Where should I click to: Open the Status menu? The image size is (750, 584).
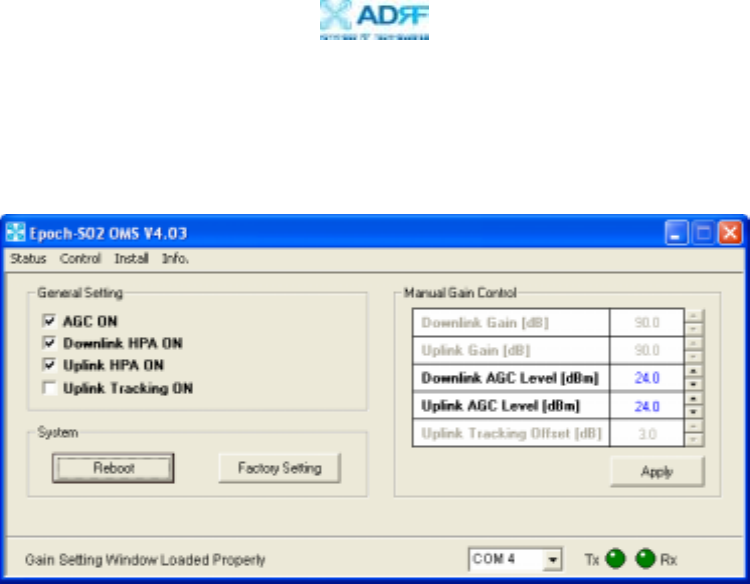(x=28, y=259)
